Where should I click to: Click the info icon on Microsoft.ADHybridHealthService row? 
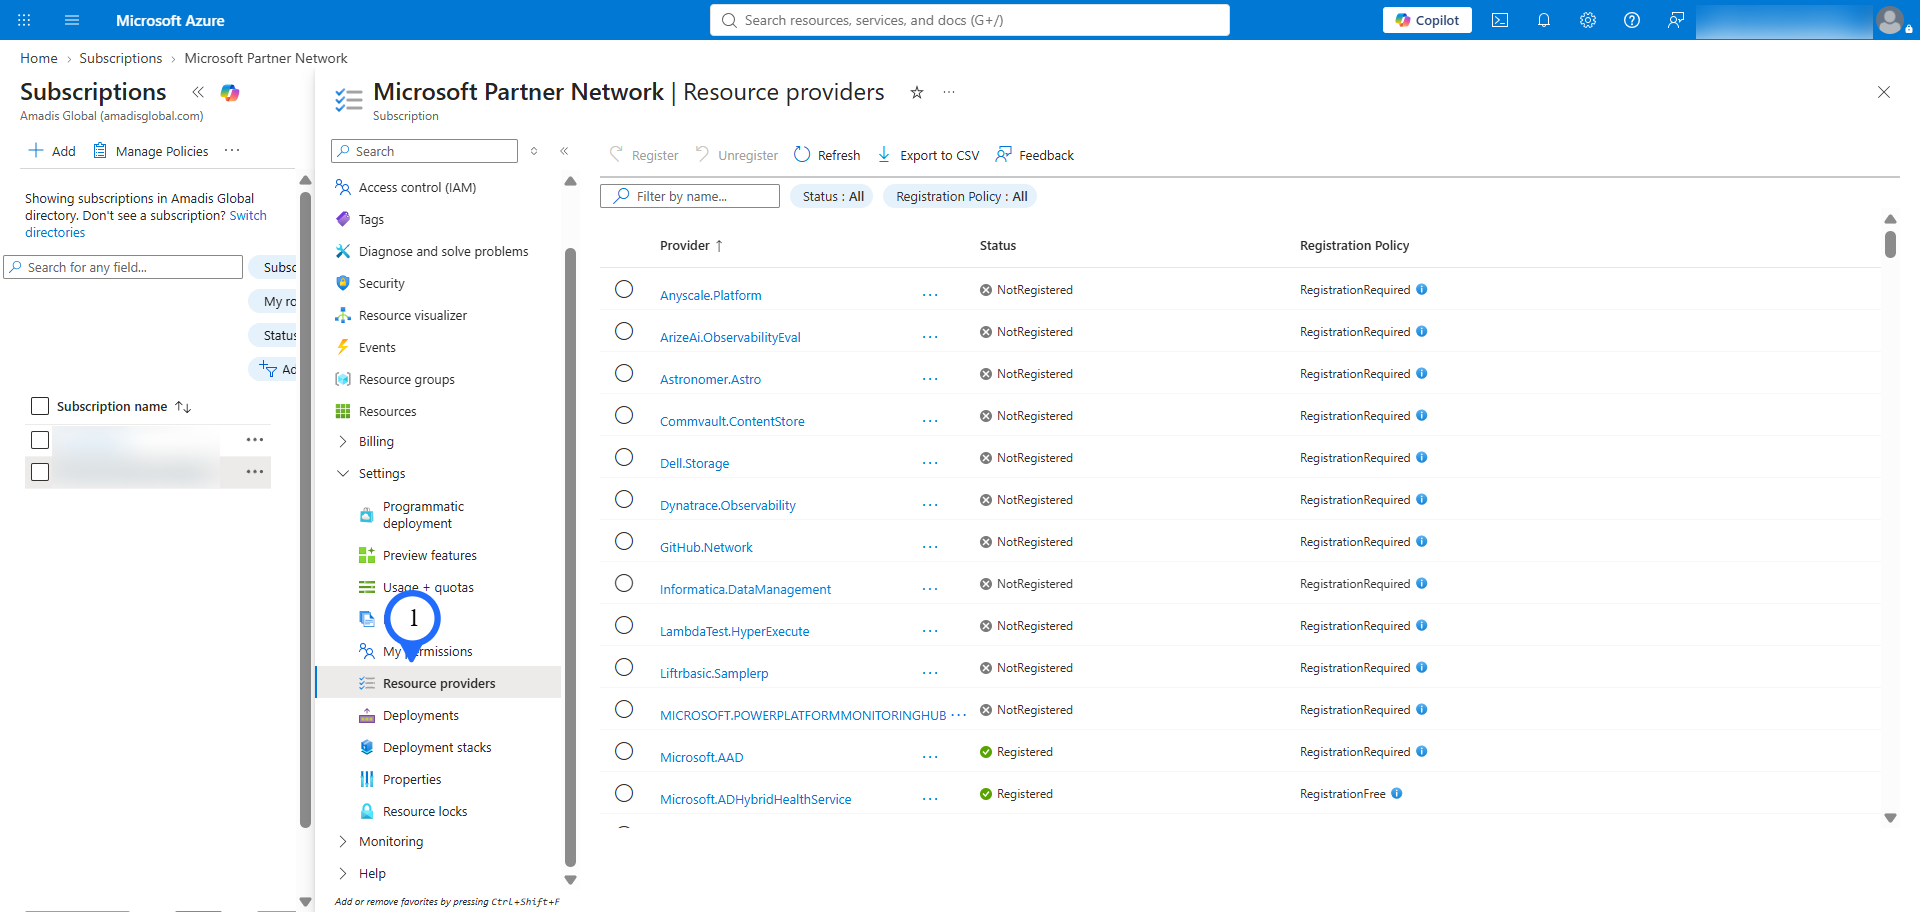pyautogui.click(x=1397, y=794)
